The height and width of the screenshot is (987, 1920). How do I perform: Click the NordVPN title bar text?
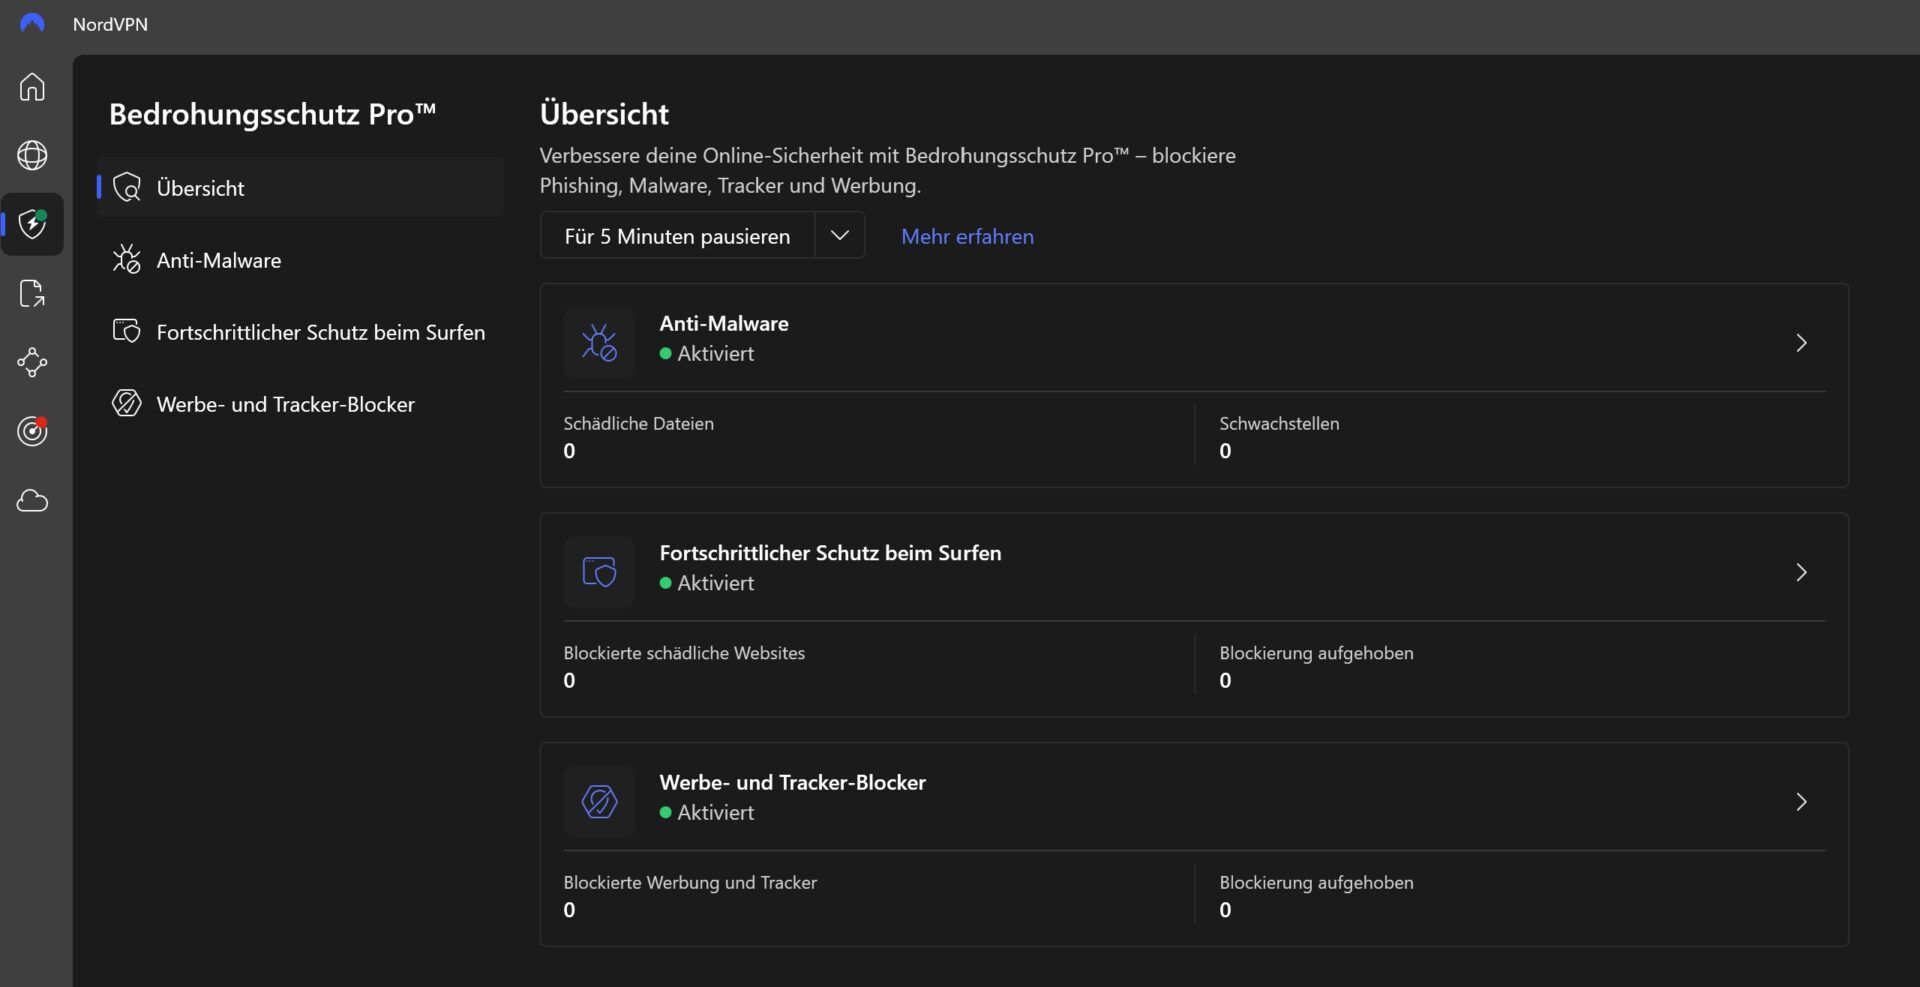pos(110,24)
